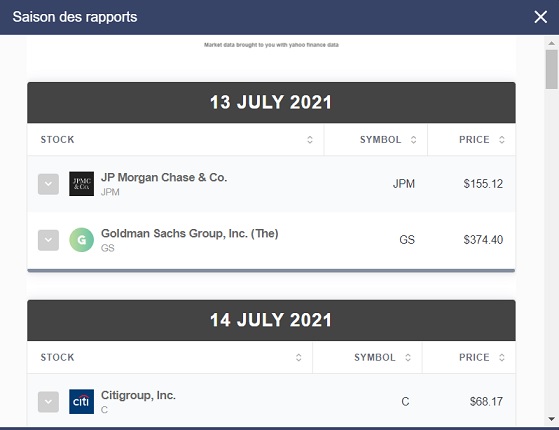The height and width of the screenshot is (430, 559).
Task: Click PRICE header in 13 July table
Action: (474, 139)
